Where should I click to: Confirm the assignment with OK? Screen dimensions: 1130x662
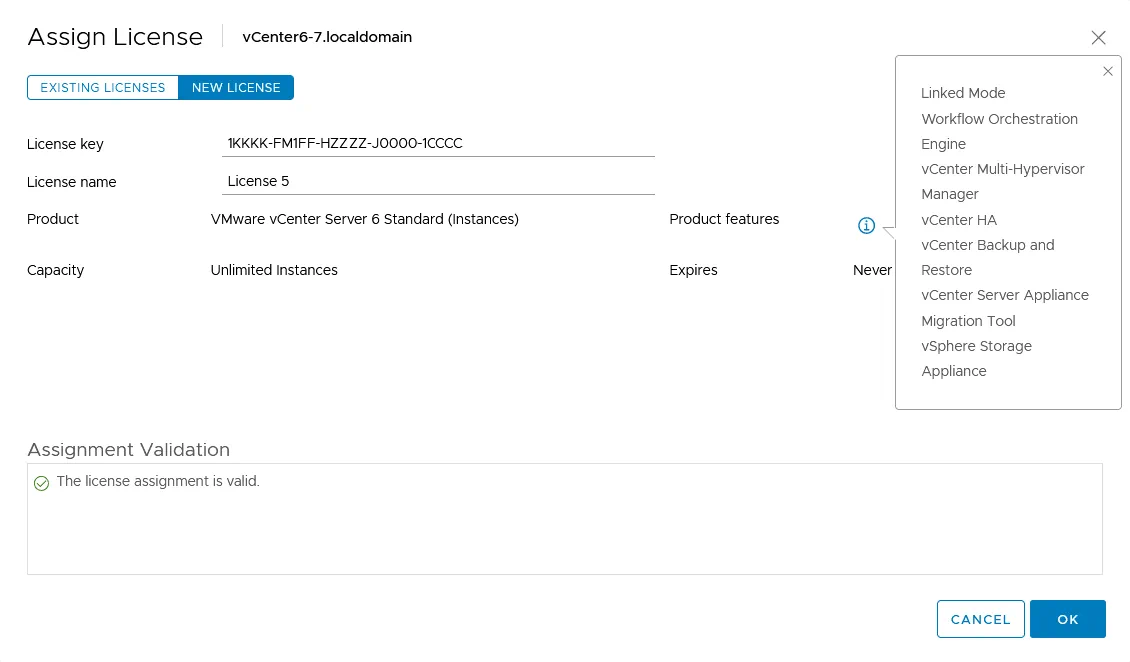[x=1067, y=619]
